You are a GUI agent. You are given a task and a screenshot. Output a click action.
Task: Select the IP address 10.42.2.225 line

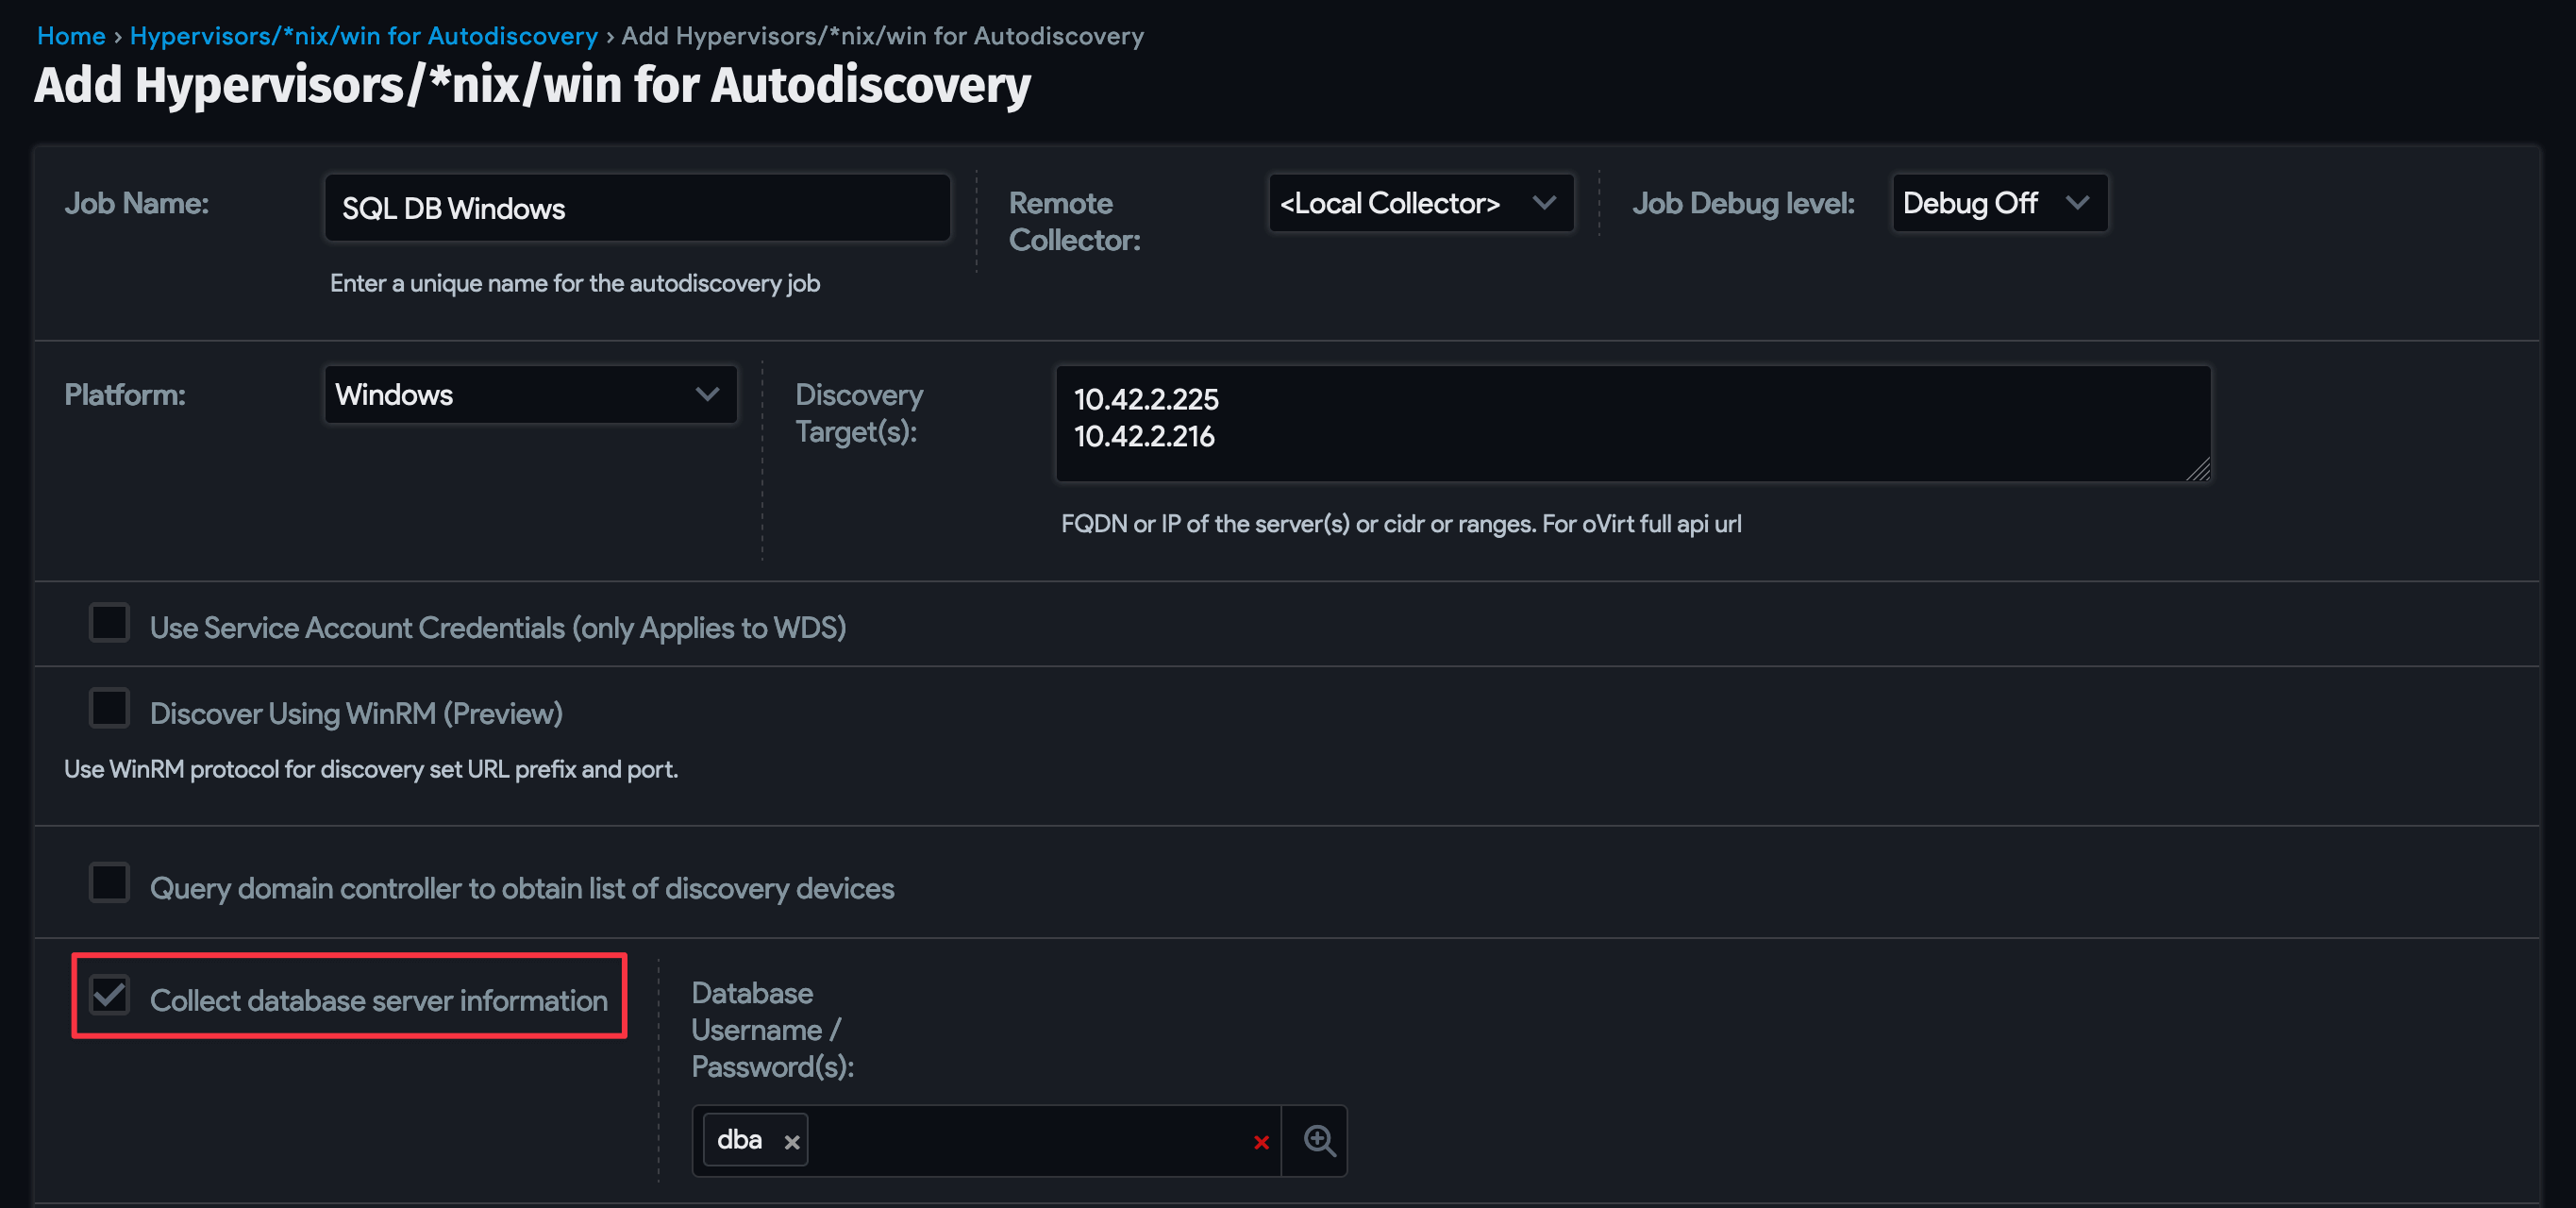(1146, 400)
